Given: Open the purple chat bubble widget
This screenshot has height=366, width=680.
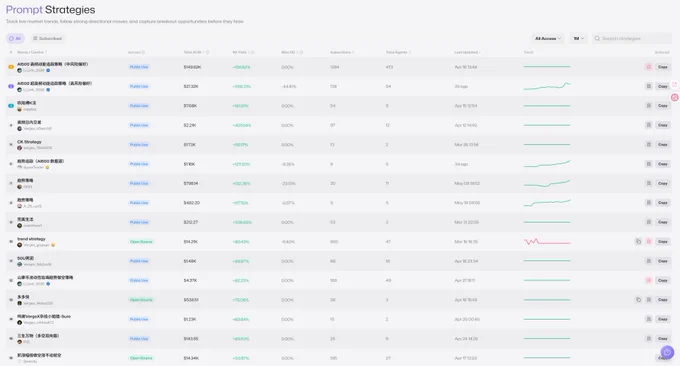Looking at the screenshot, I should tap(667, 352).
